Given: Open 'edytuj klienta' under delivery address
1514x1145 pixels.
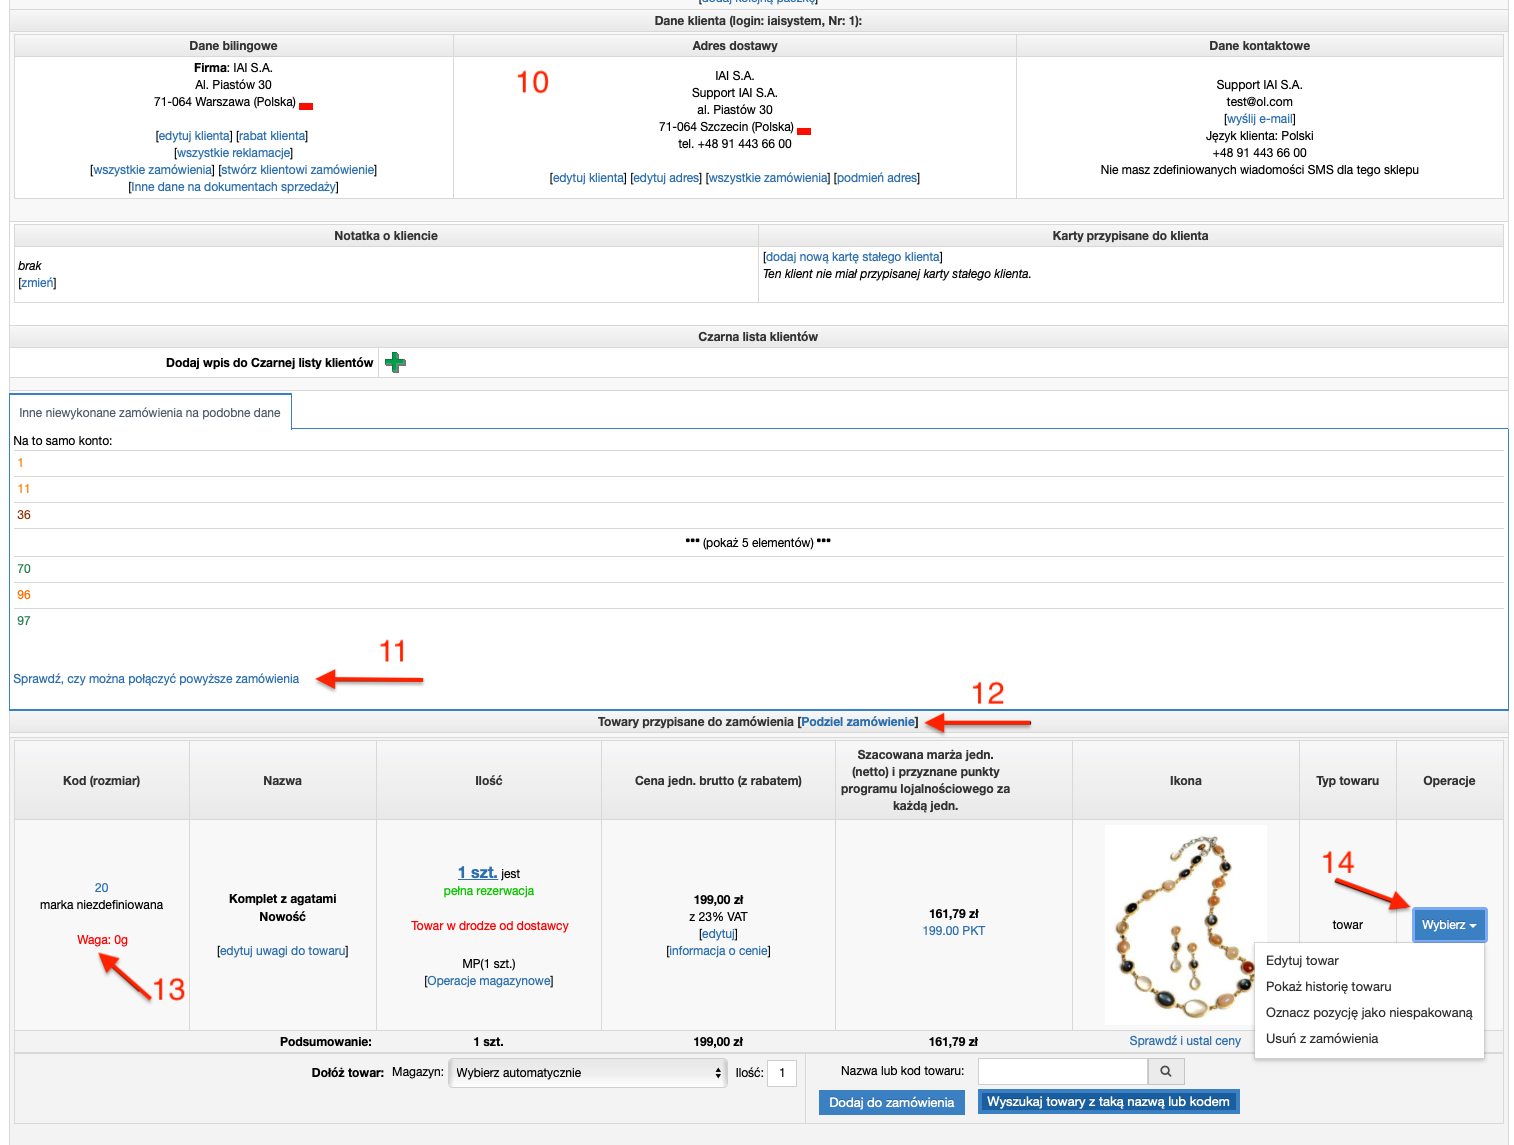Looking at the screenshot, I should [588, 178].
